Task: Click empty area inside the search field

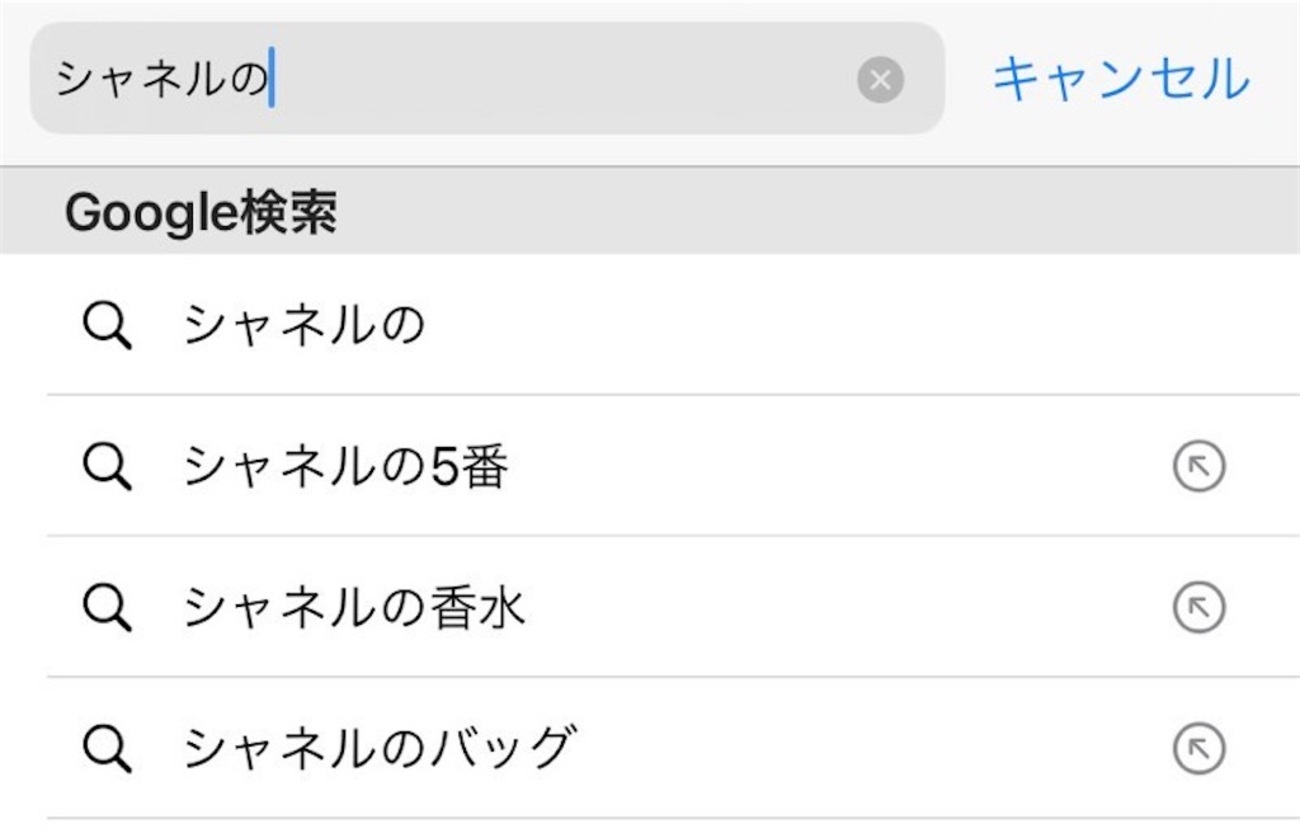Action: (x=560, y=80)
